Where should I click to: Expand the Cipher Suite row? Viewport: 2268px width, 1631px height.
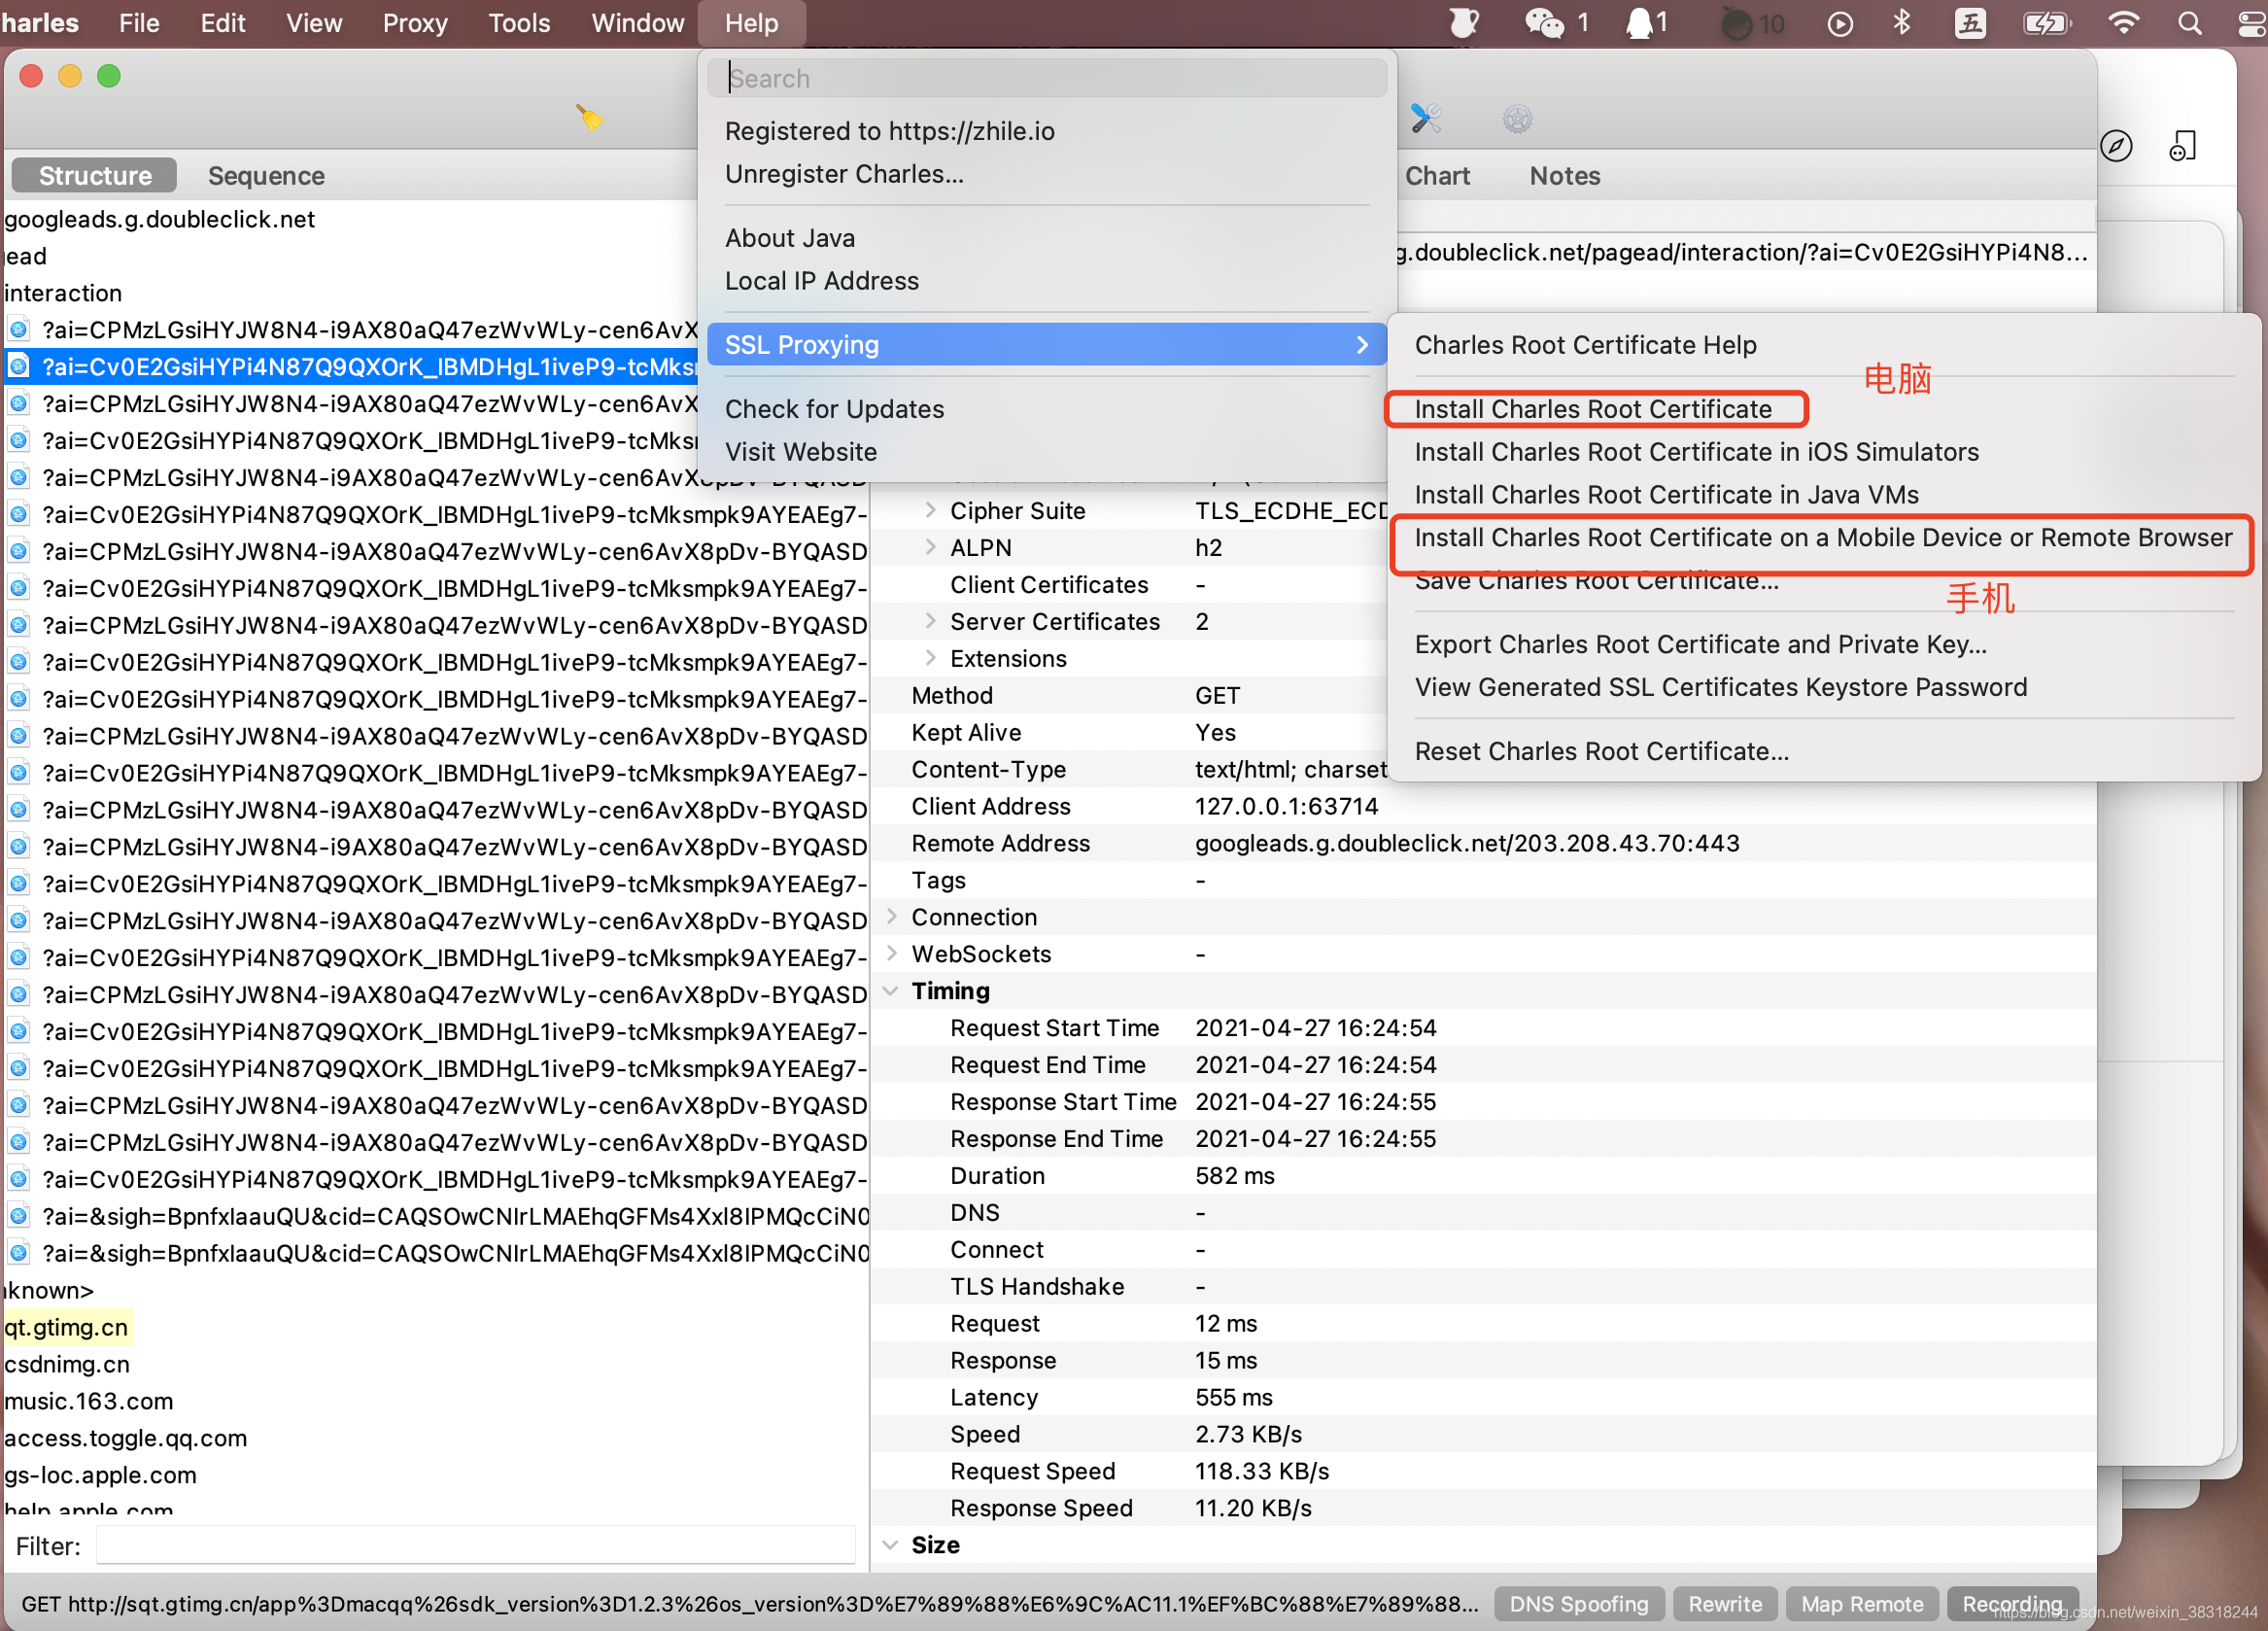tap(930, 510)
